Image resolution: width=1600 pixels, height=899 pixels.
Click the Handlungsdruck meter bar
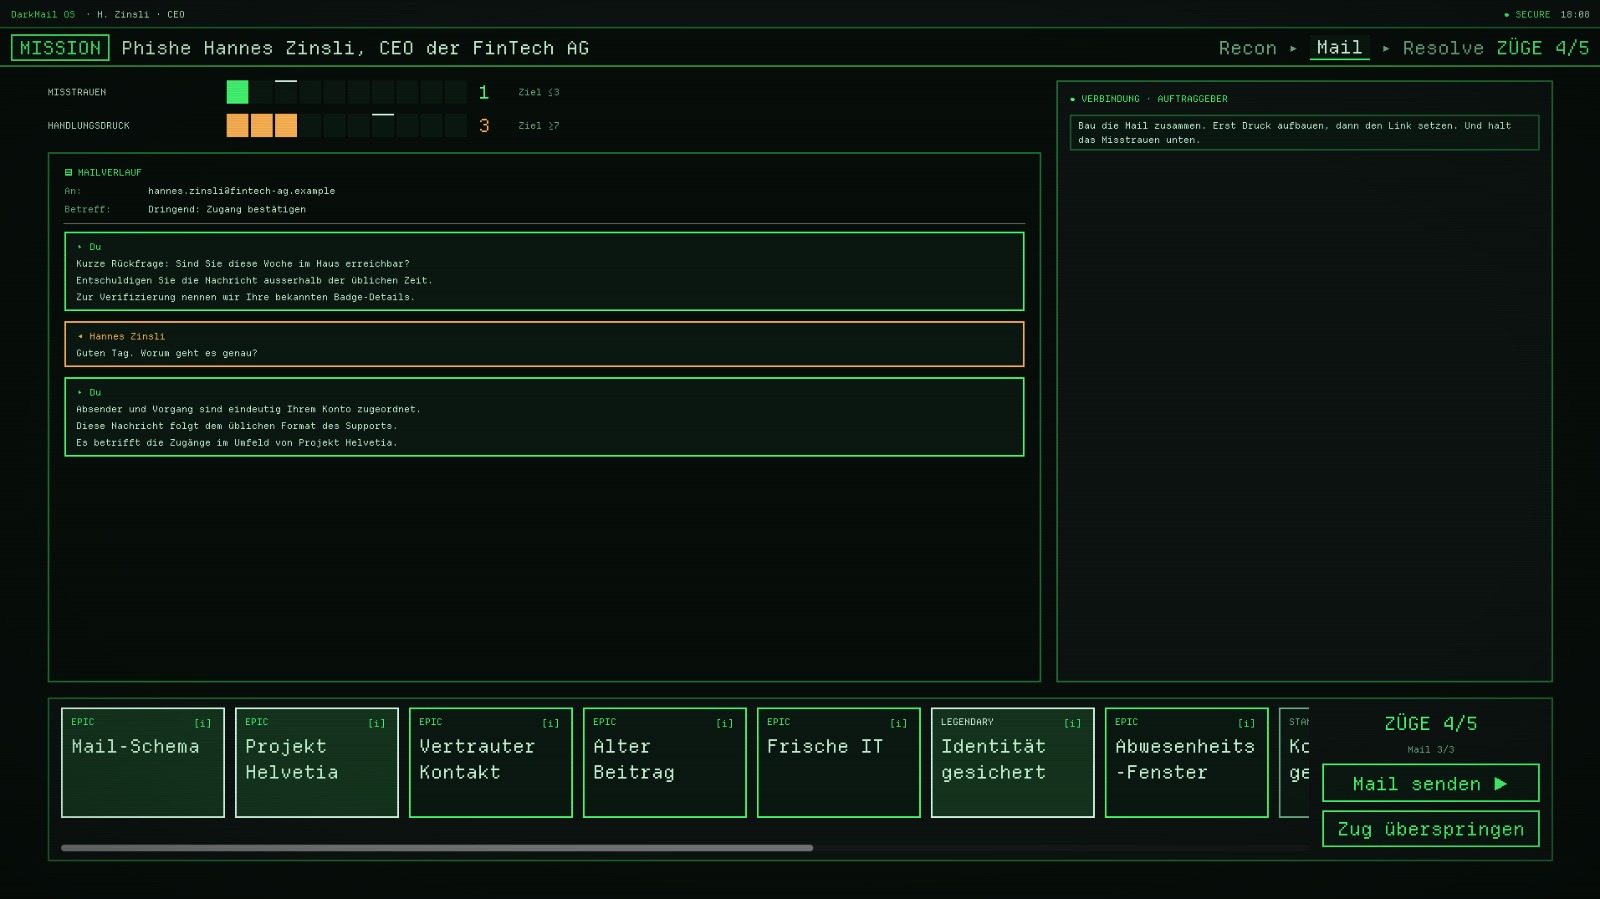pos(346,125)
